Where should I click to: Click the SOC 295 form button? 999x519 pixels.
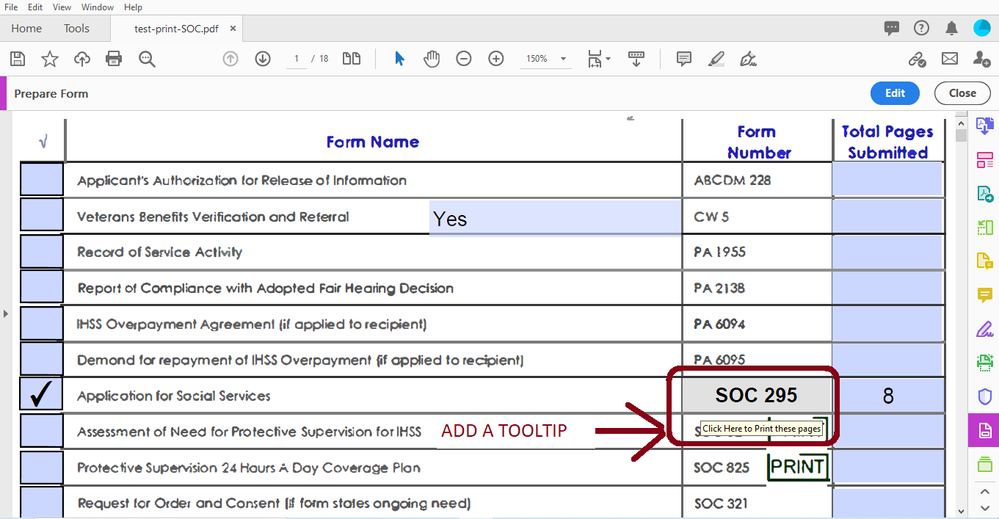[756, 395]
